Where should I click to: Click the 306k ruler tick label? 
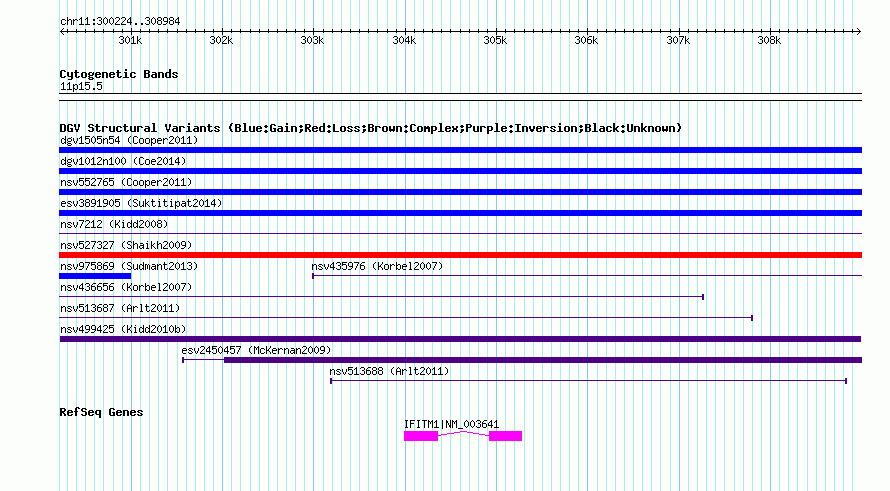[586, 41]
